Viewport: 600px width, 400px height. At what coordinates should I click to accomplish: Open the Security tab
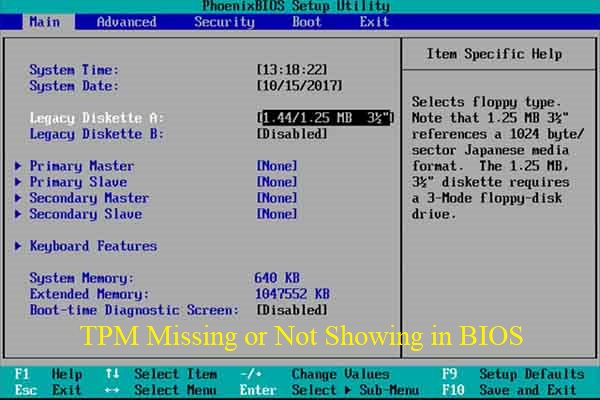click(x=224, y=21)
